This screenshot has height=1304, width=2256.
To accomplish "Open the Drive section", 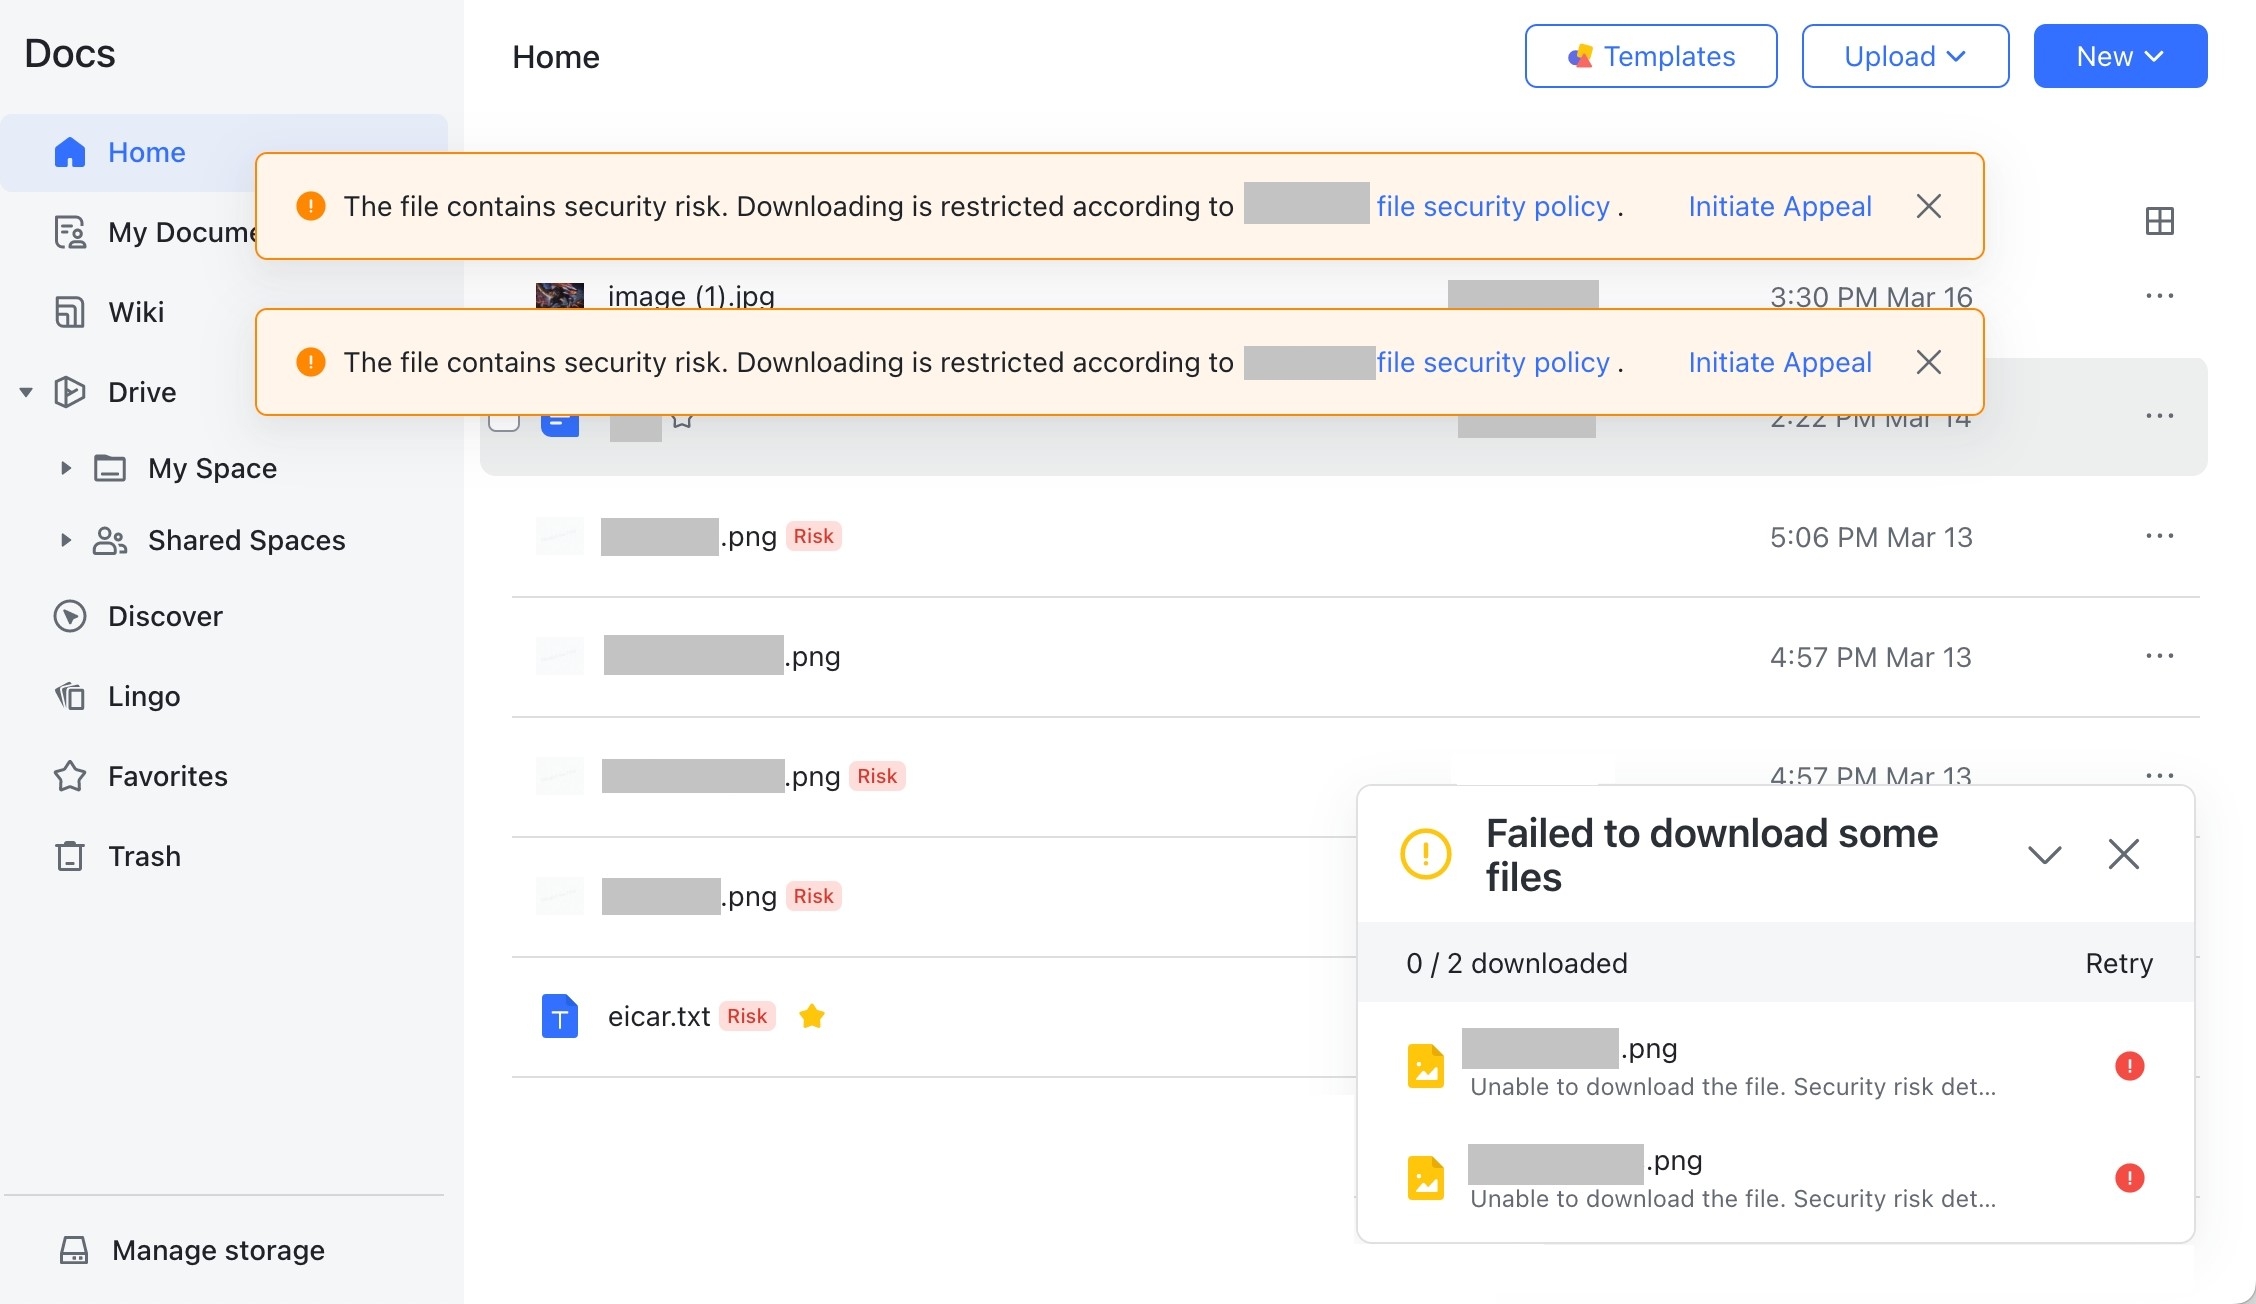I will [142, 392].
